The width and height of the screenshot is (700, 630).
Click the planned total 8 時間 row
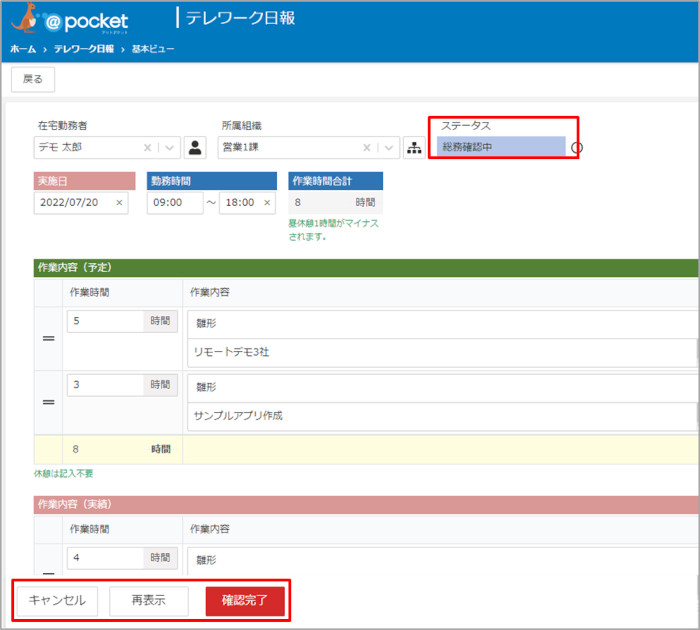click(366, 450)
